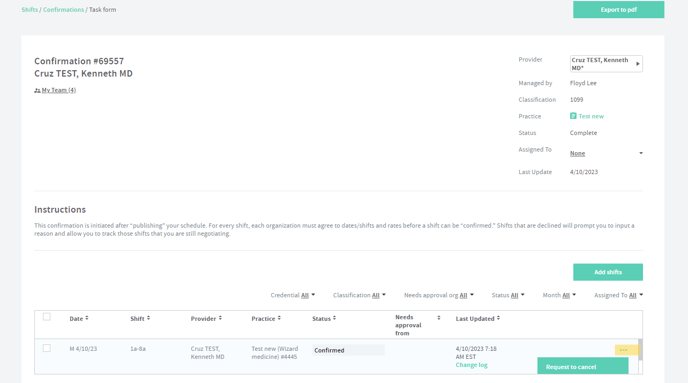The height and width of the screenshot is (383, 688).
Task: Click the Instructions heading
Action: 60,210
